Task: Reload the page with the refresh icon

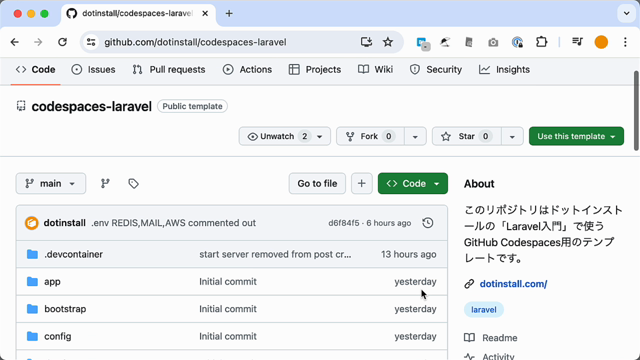Action: 62,42
